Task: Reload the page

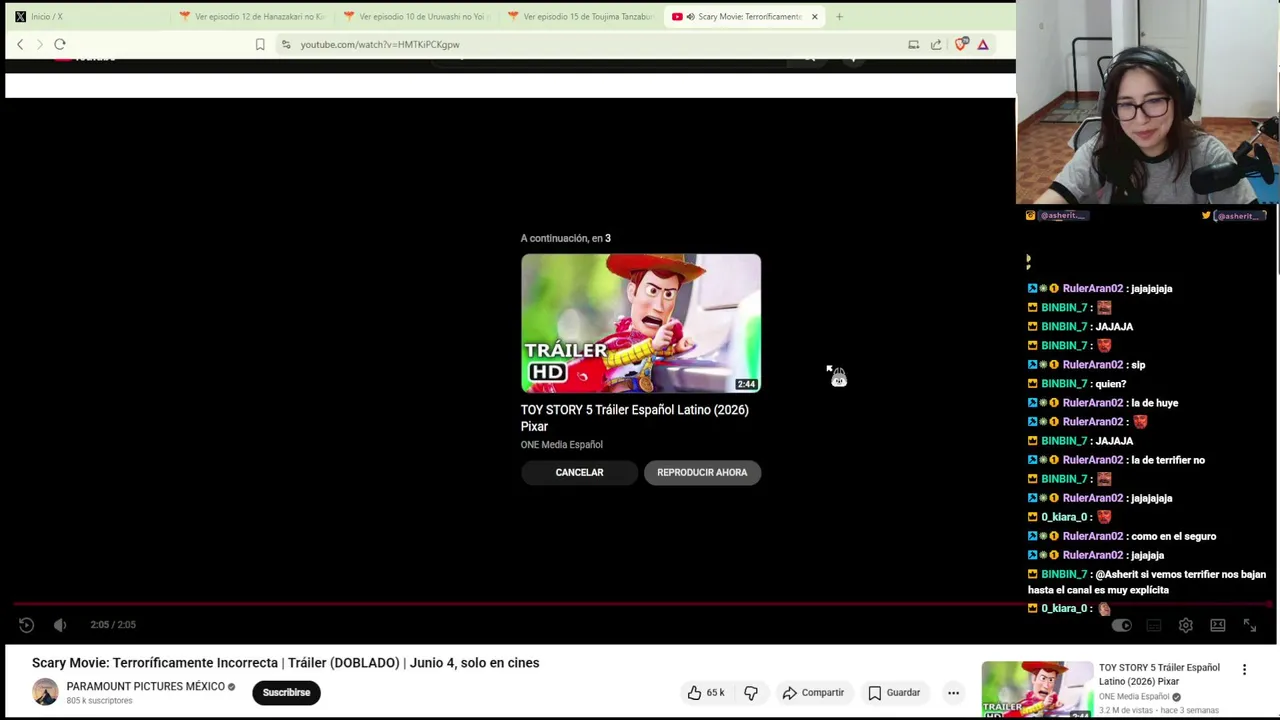Action: tap(60, 44)
